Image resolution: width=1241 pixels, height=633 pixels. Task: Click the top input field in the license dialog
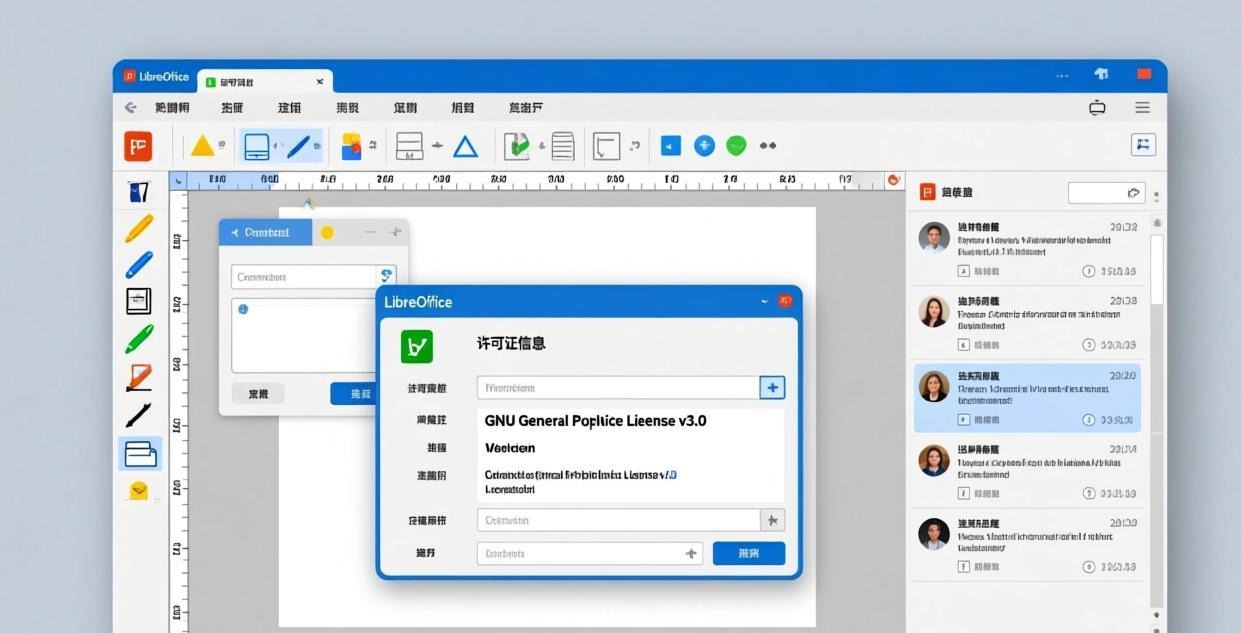tap(618, 387)
